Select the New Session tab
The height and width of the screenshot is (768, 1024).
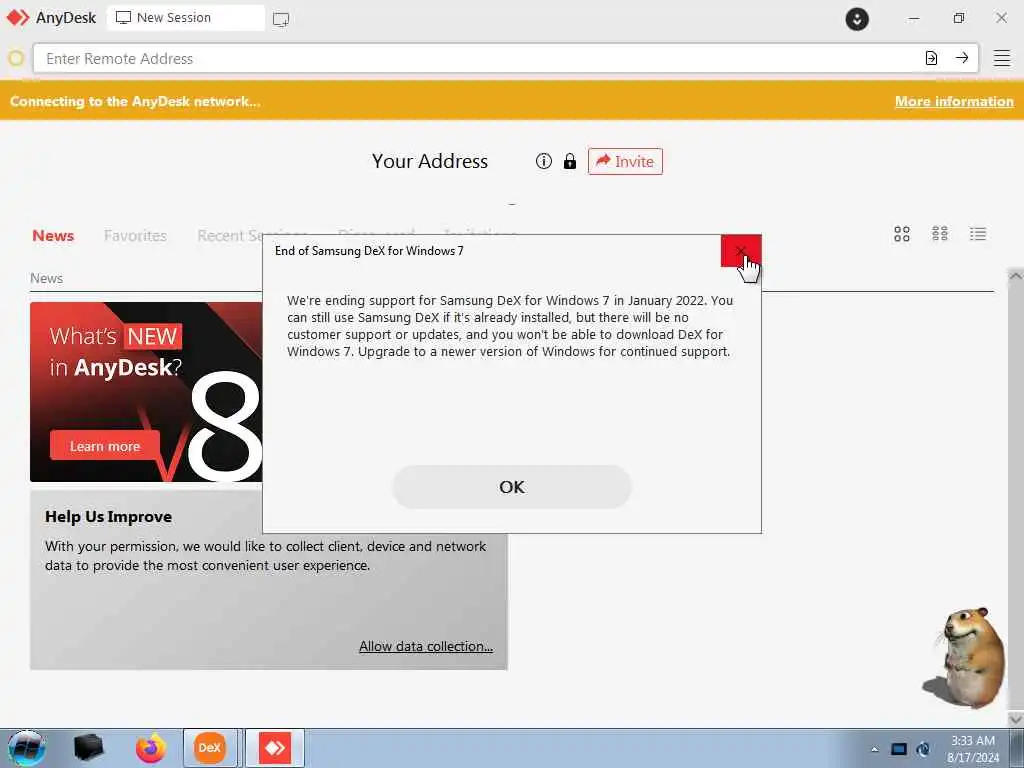[x=186, y=18]
